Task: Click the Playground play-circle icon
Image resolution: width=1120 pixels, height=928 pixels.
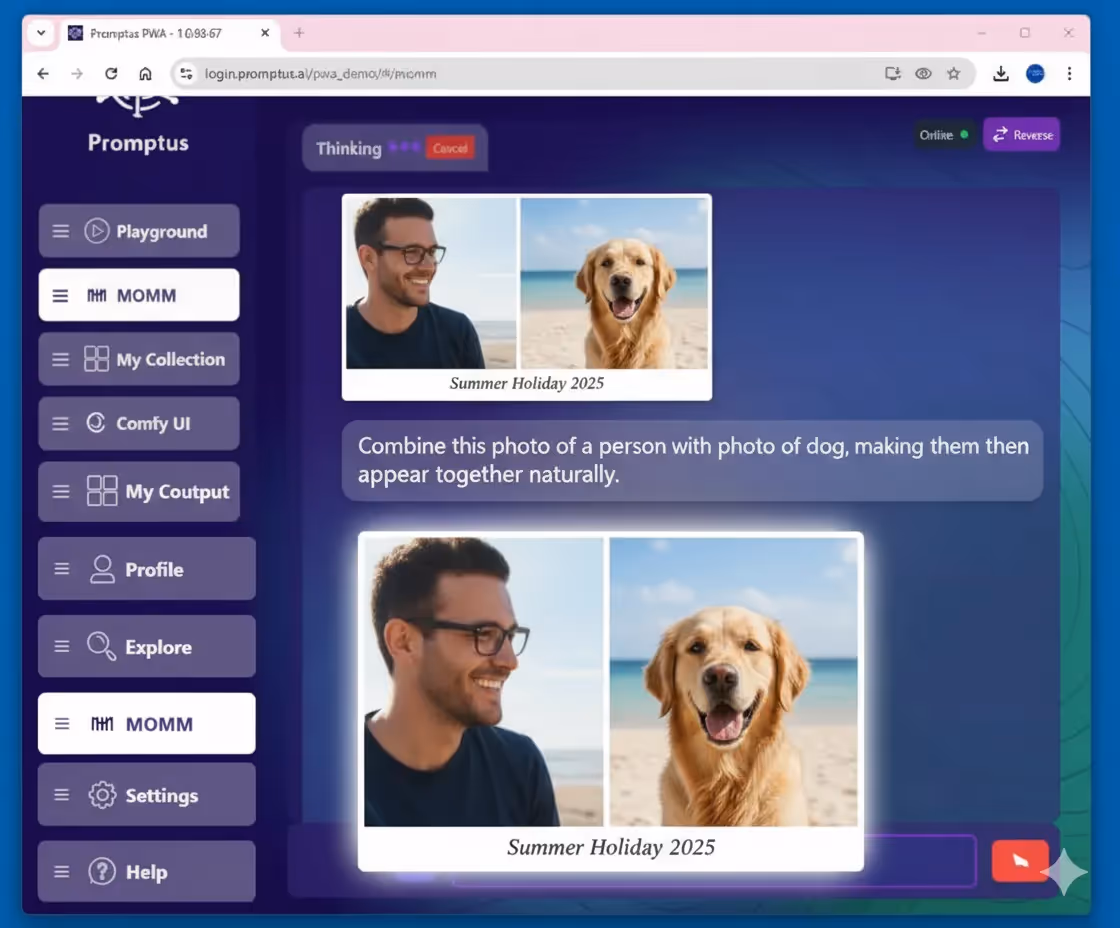Action: 96,231
